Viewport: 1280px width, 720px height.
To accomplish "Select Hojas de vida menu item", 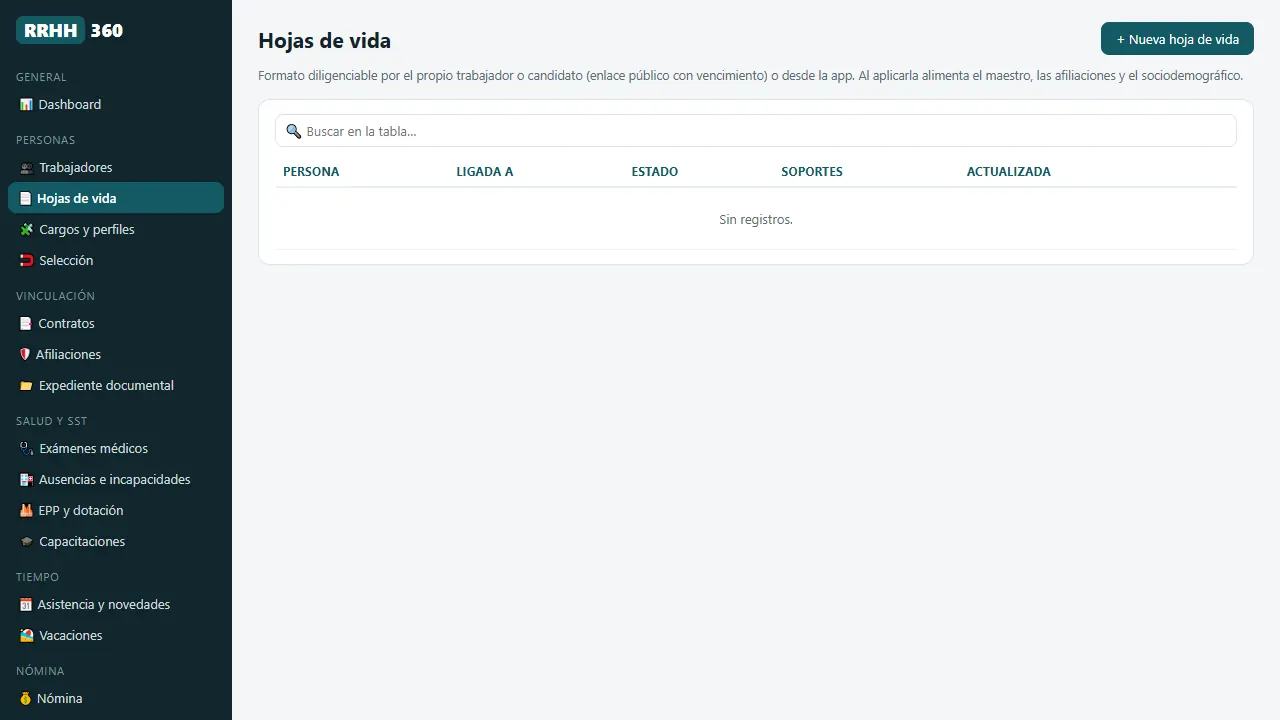I will point(116,198).
